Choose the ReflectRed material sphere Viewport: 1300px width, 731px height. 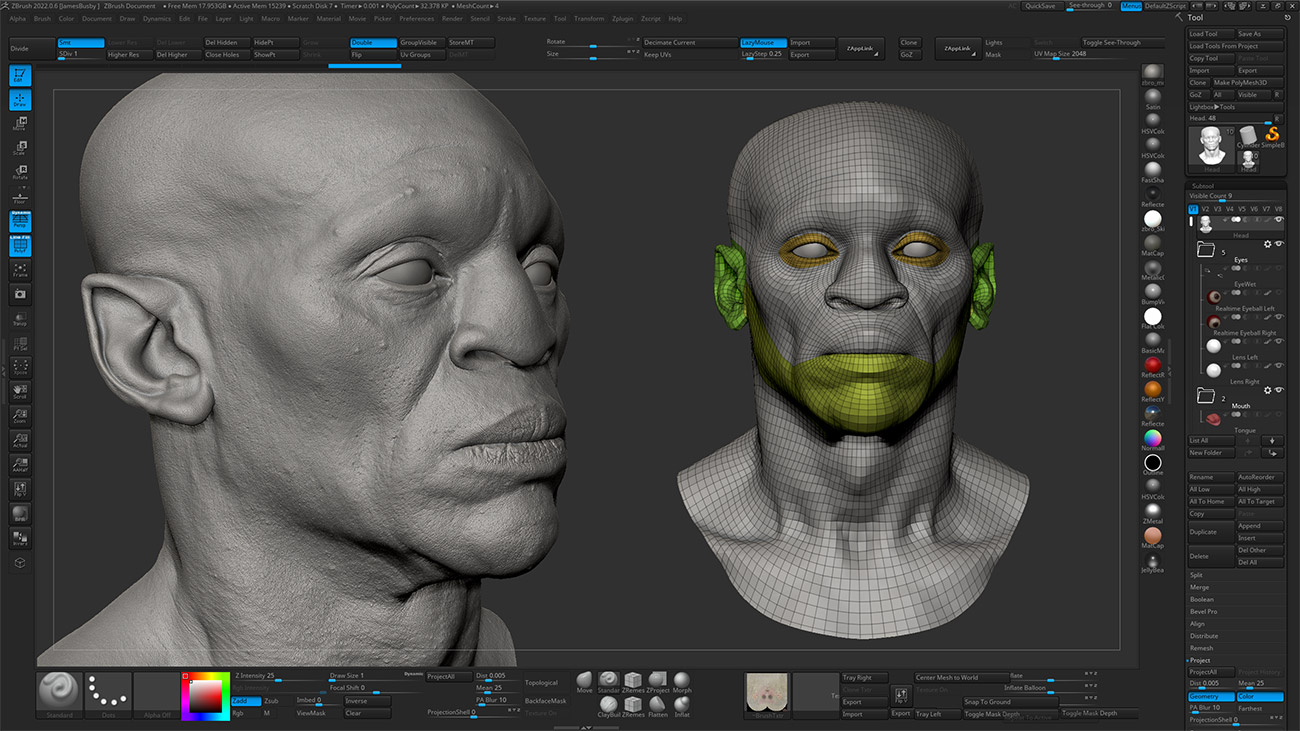click(1153, 366)
